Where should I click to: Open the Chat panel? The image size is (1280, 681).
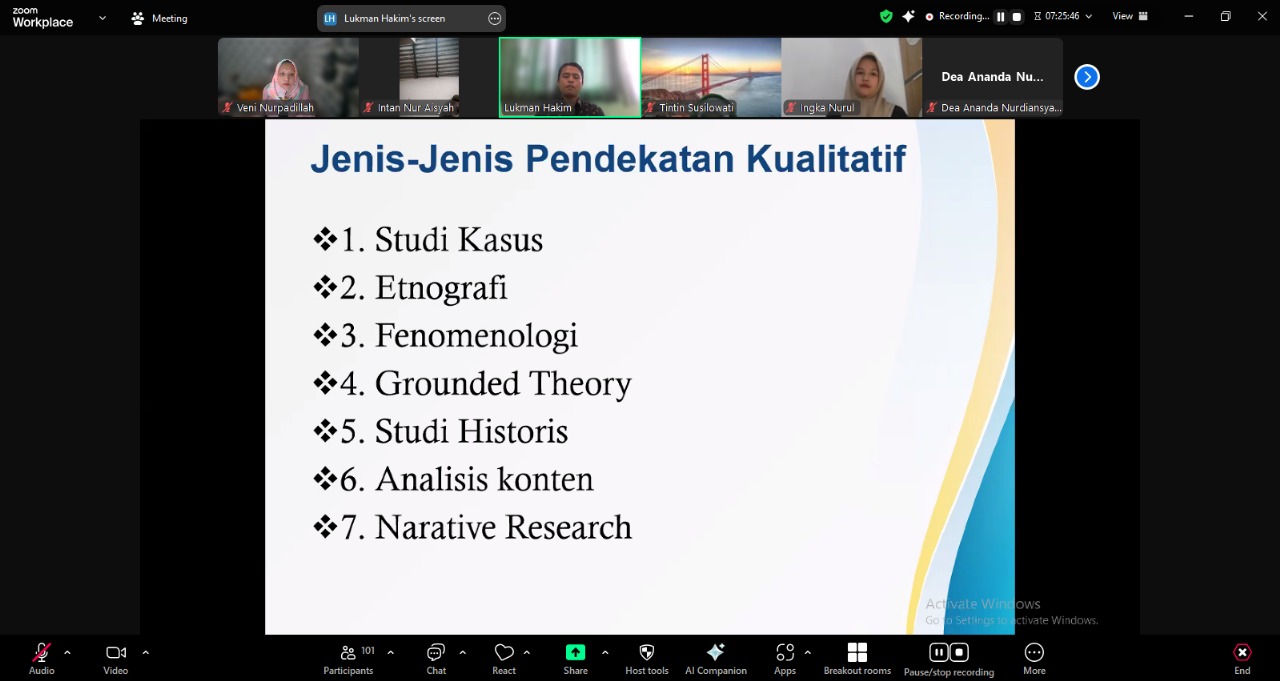pos(436,658)
